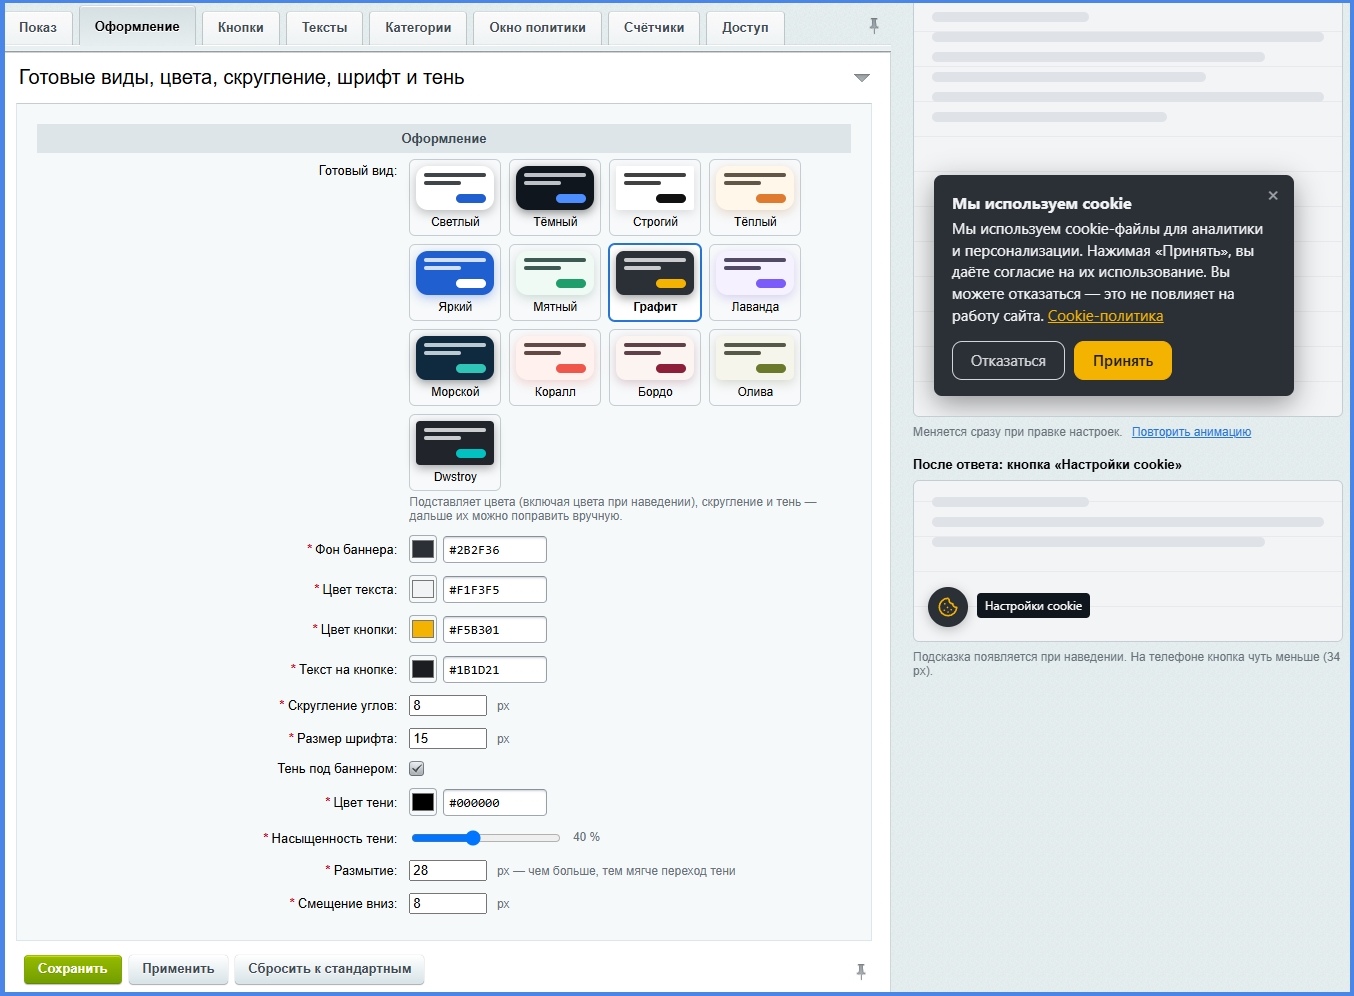Go to the Счётчики tab
Viewport: 1354px width, 996px height.
coord(654,27)
